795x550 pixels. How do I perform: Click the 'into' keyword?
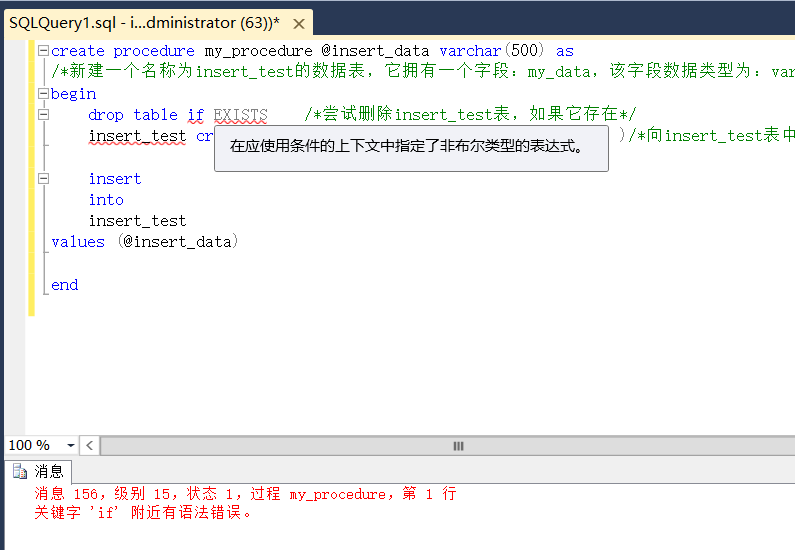106,200
